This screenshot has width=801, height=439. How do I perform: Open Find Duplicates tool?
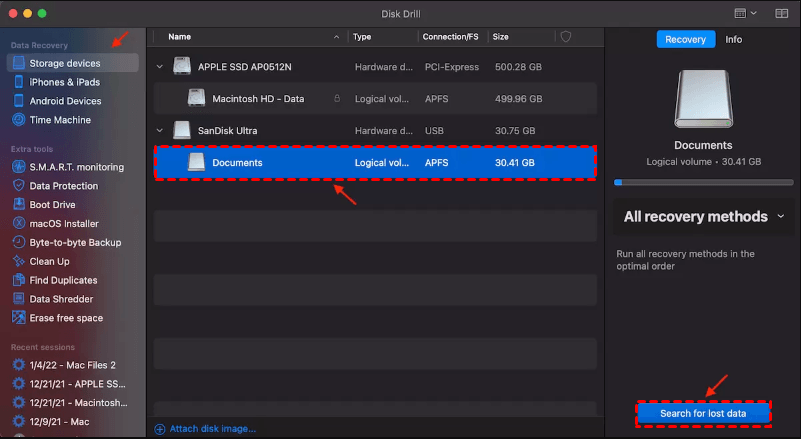tap(63, 281)
